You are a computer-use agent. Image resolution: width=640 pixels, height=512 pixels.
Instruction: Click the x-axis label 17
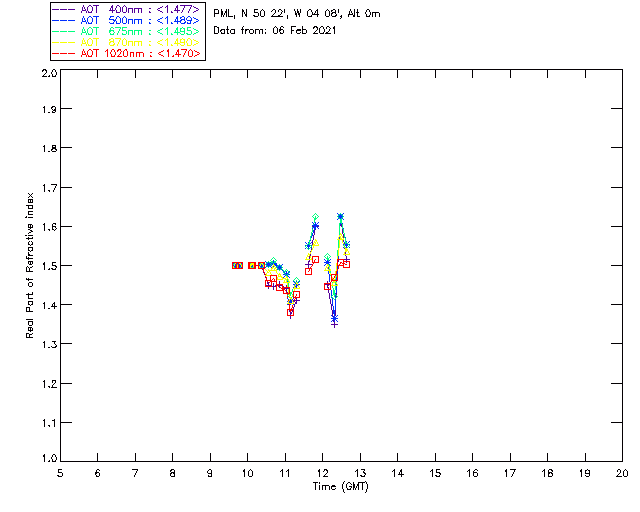pos(510,473)
